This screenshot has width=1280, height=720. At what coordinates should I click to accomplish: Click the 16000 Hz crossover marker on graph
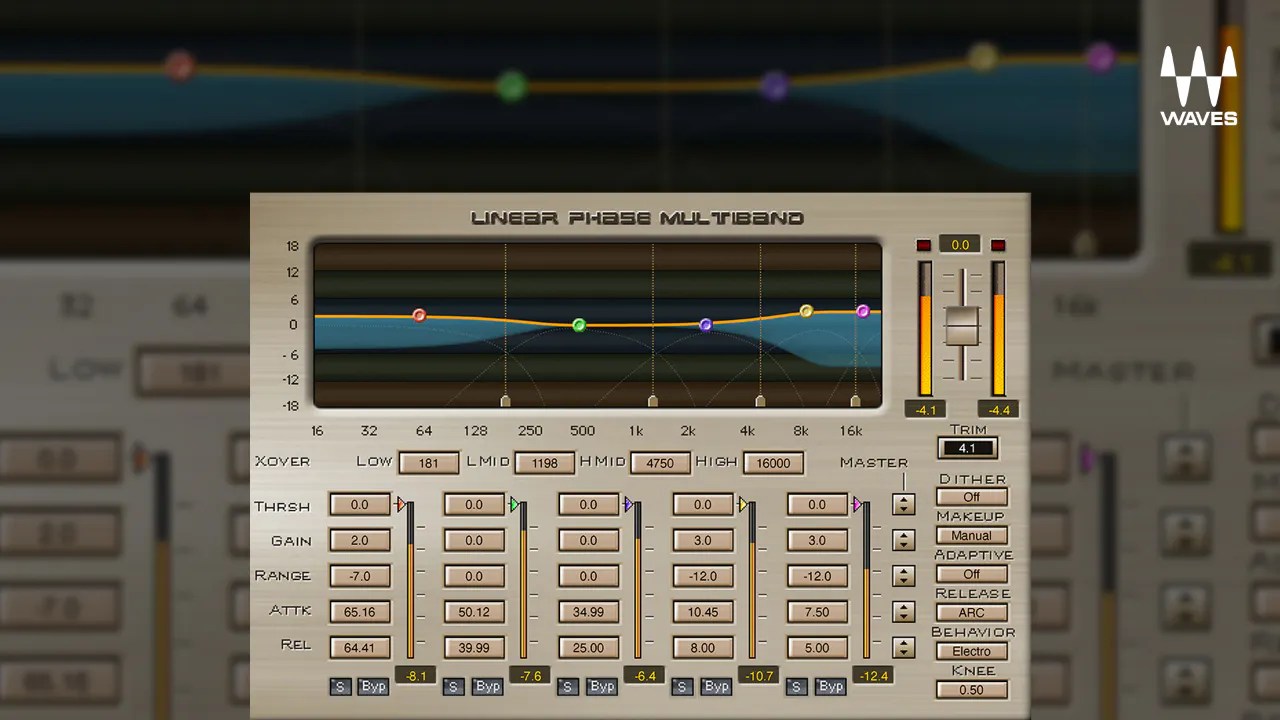click(855, 401)
